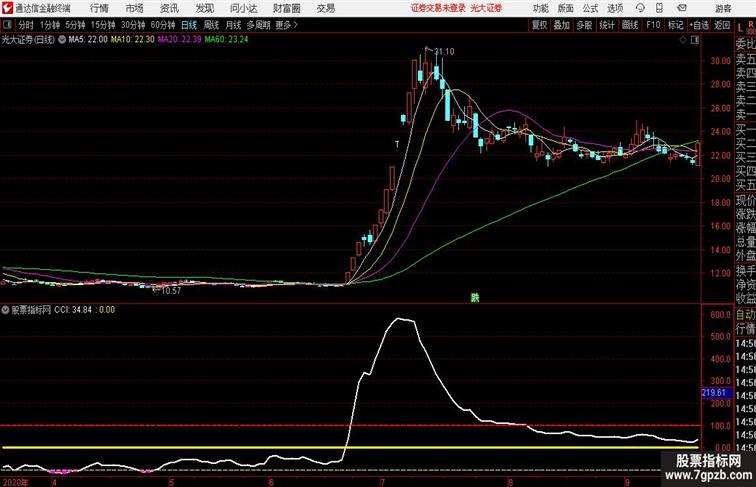This screenshot has height=487, width=756.
Task: Switch to the 30分钟 period
Action: point(133,25)
